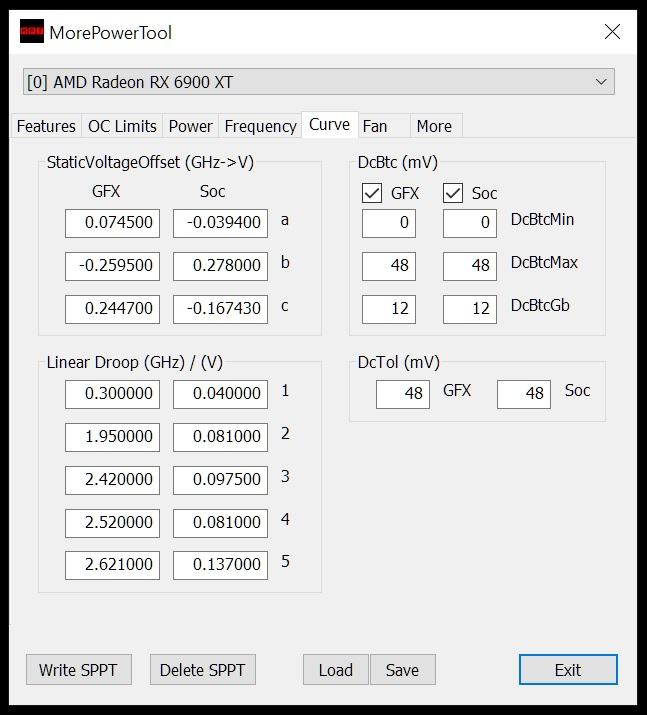Click the GFX coefficient c field 0.244700
The image size is (647, 715).
[x=112, y=309]
